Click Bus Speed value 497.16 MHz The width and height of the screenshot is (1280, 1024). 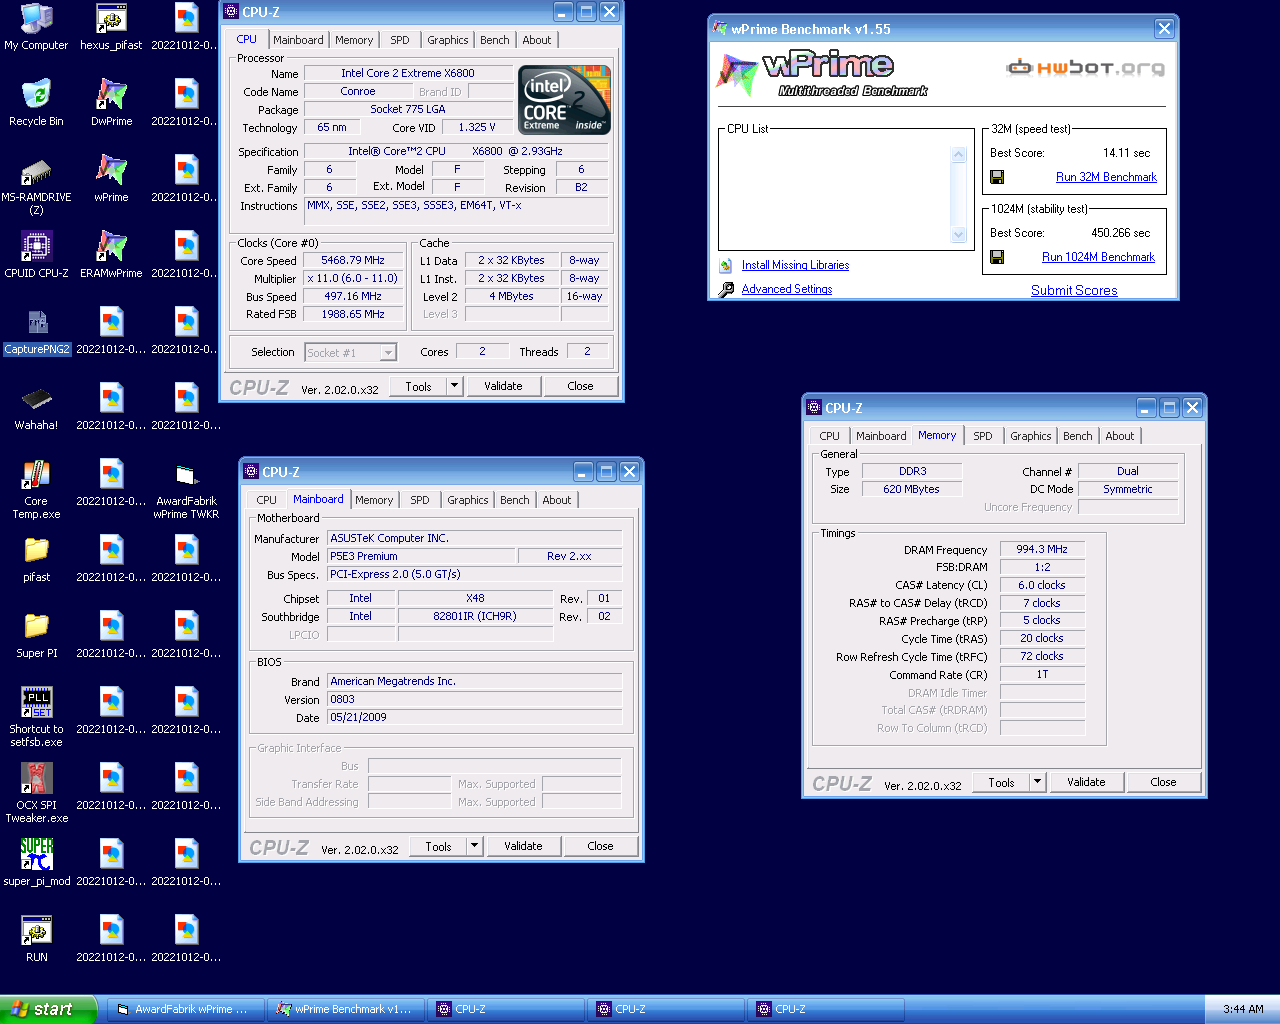tap(353, 296)
